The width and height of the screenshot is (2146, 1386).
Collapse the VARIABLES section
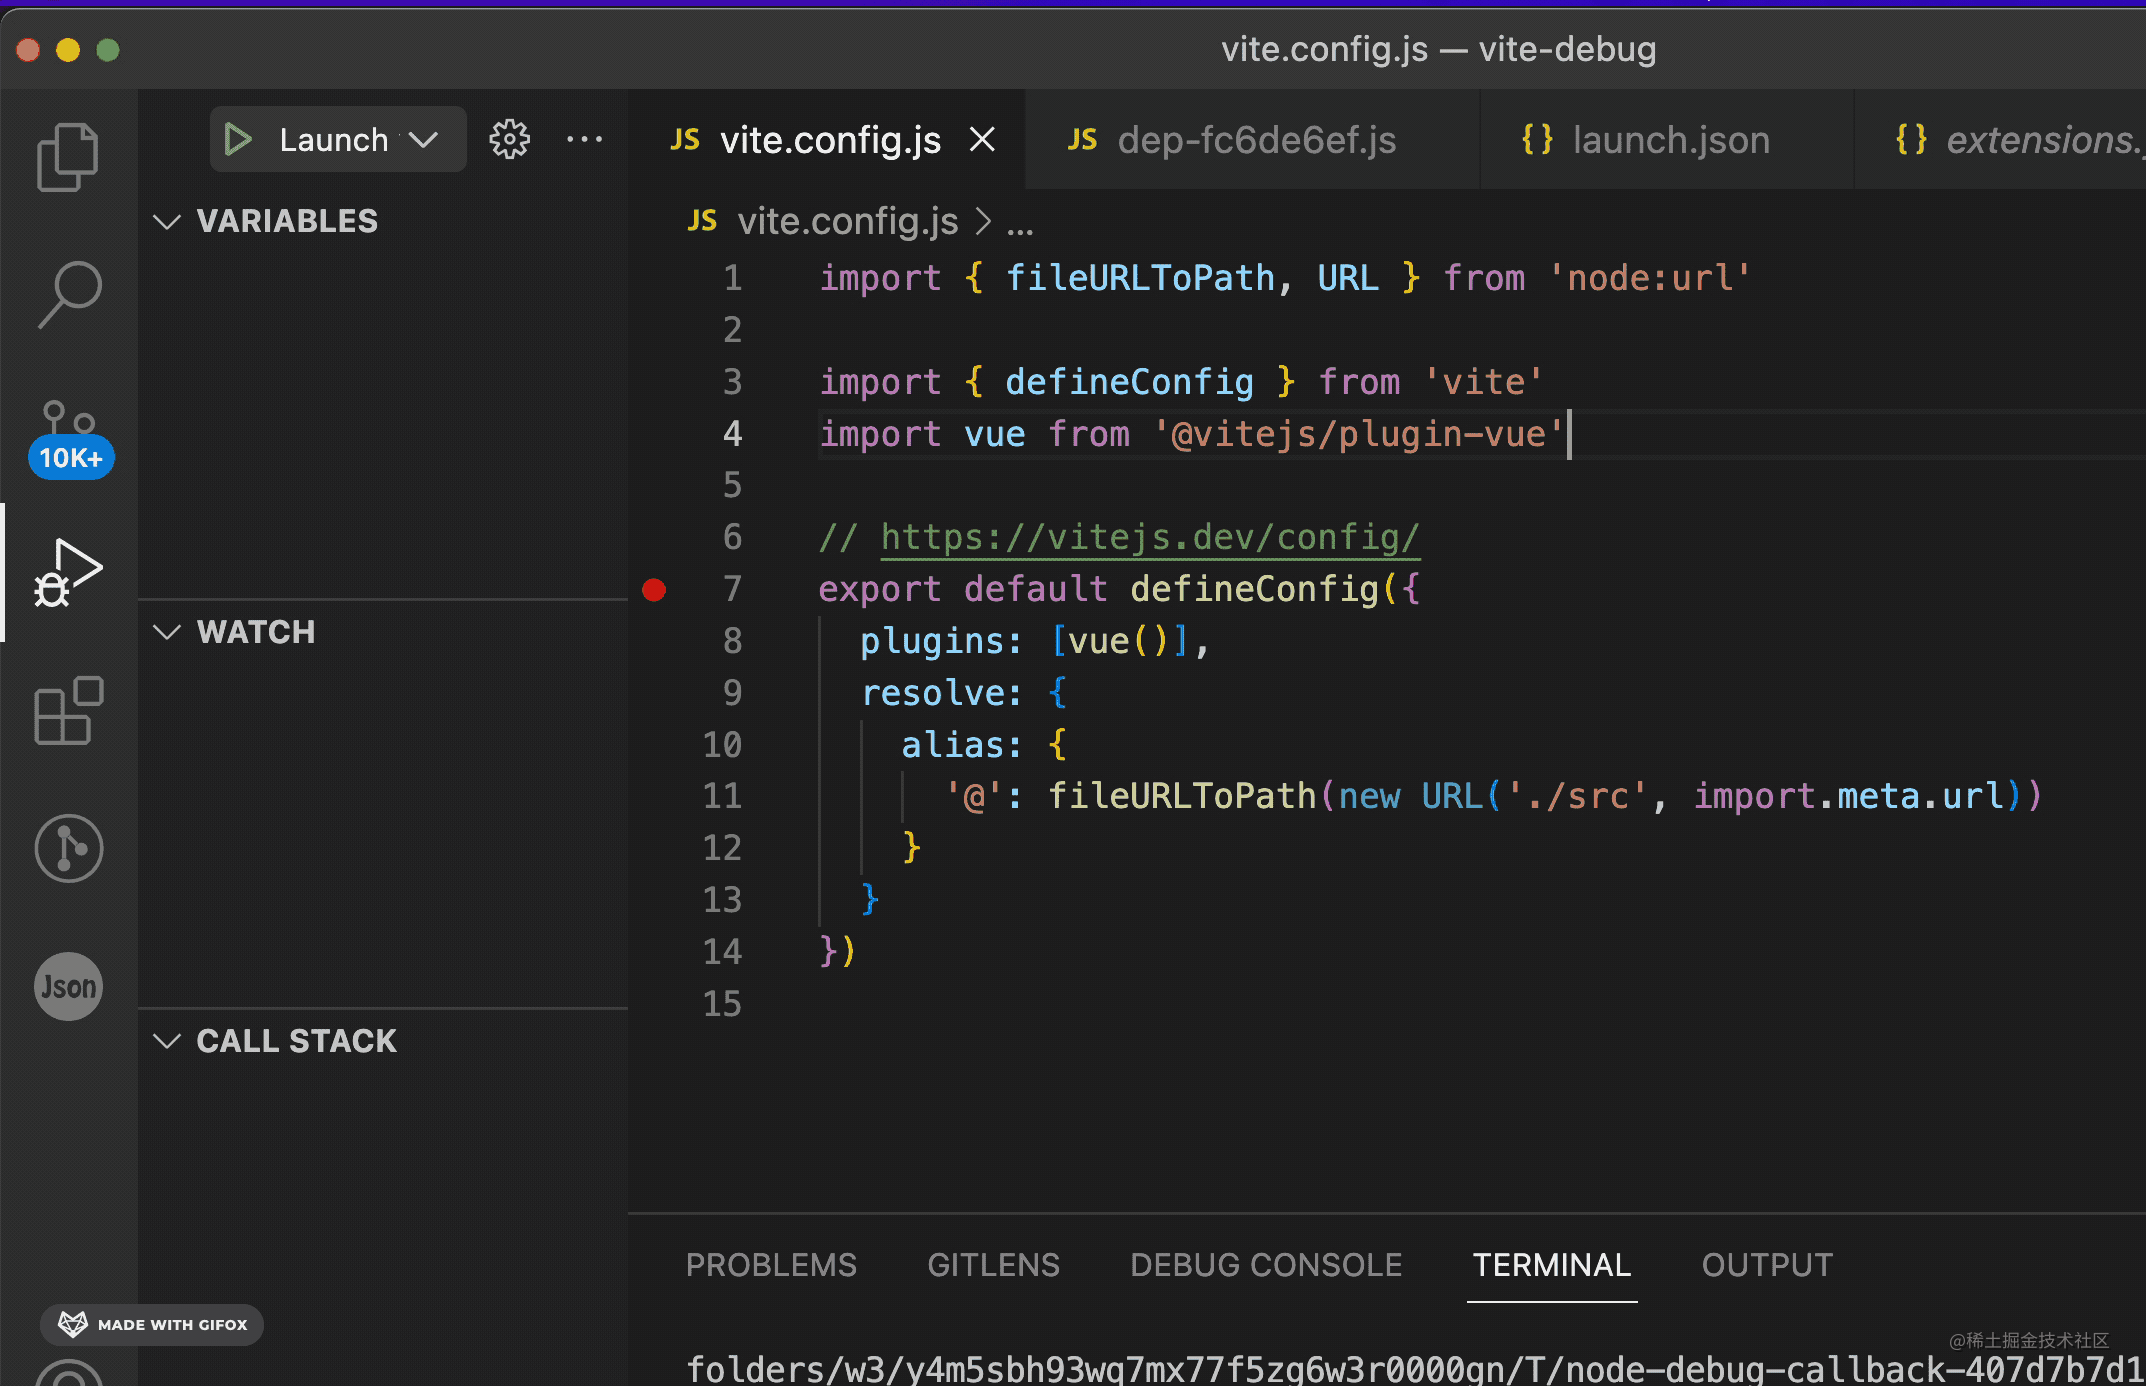pos(167,221)
